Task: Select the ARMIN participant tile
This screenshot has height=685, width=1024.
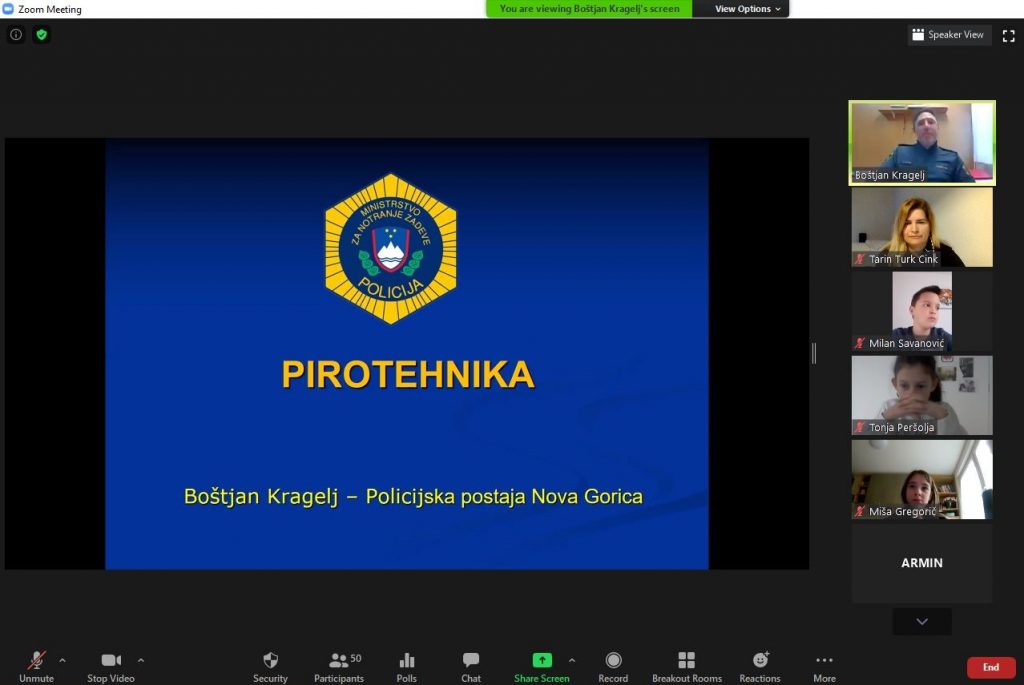Action: (921, 563)
